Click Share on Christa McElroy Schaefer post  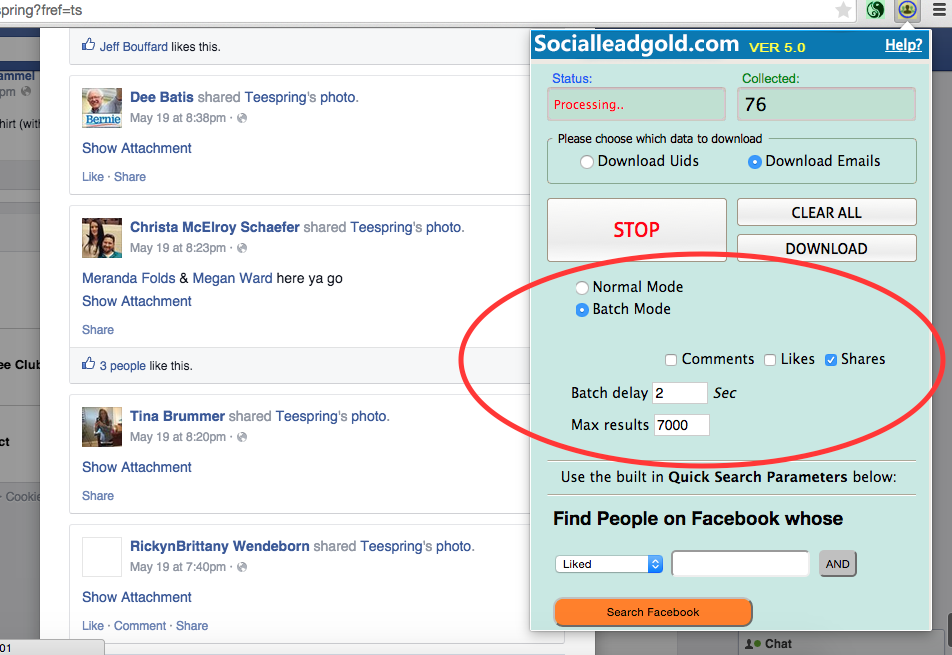point(98,330)
